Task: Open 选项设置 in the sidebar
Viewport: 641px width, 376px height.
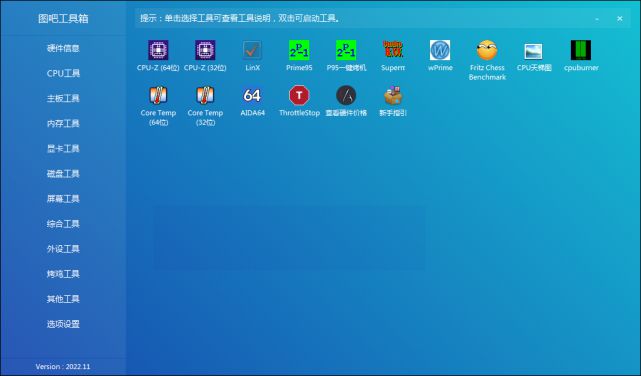Action: point(63,324)
